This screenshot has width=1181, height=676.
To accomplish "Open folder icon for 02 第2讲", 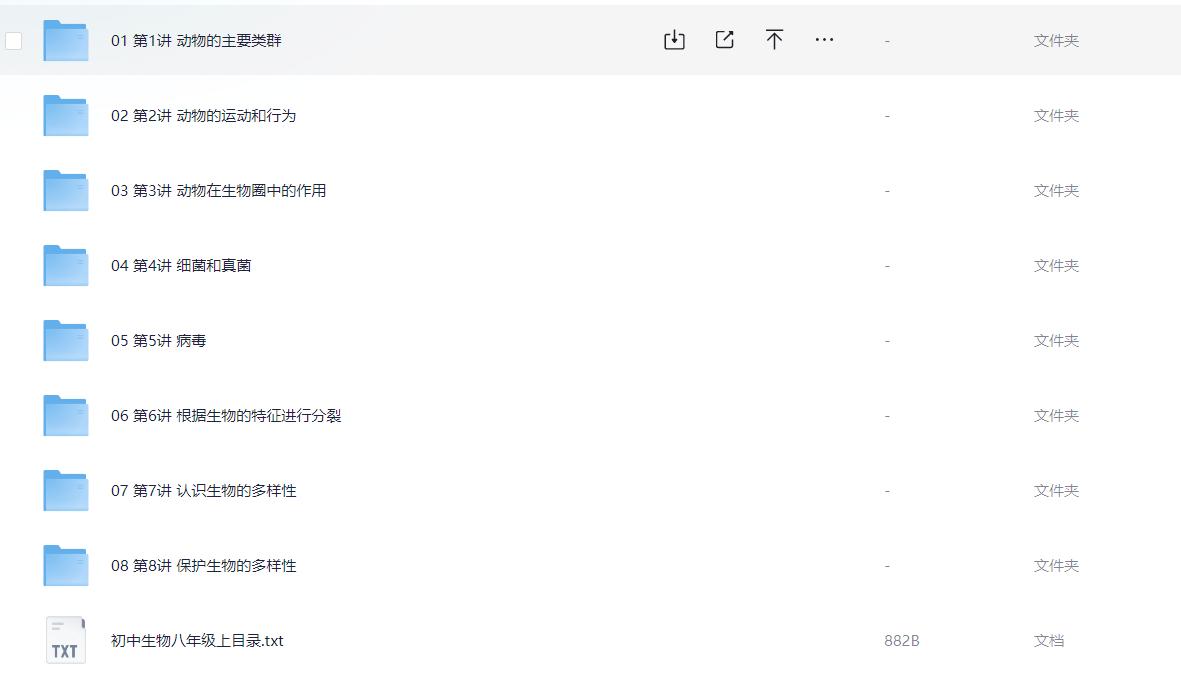I will click(x=66, y=116).
